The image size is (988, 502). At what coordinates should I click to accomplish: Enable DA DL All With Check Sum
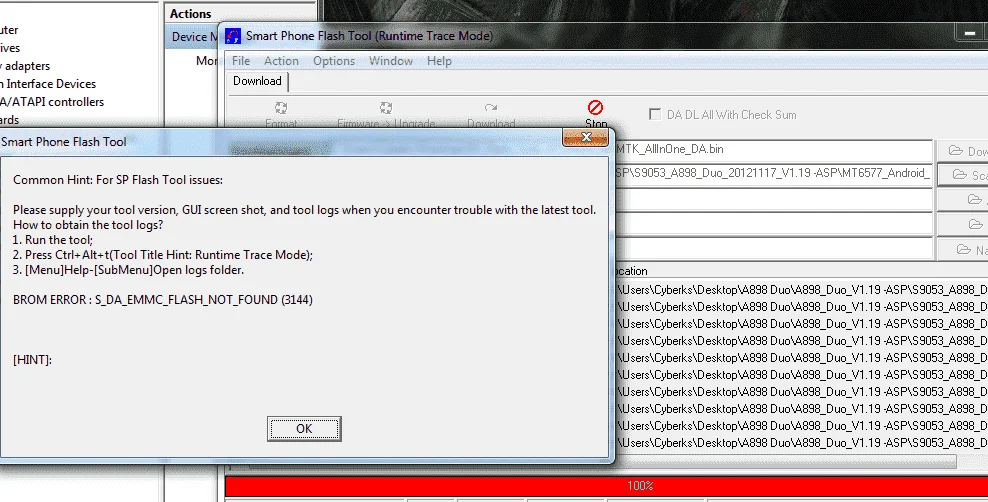pos(655,114)
